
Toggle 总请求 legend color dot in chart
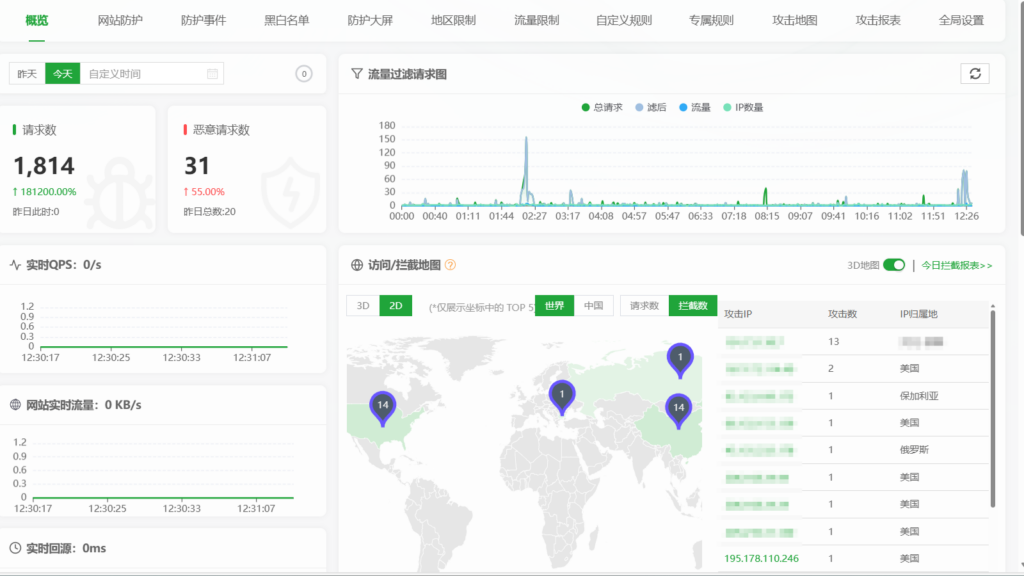(585, 107)
